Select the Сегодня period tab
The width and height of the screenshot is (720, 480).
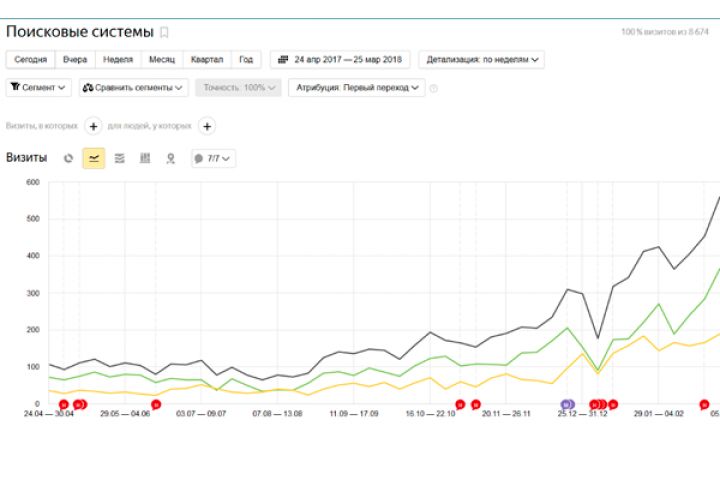click(30, 59)
